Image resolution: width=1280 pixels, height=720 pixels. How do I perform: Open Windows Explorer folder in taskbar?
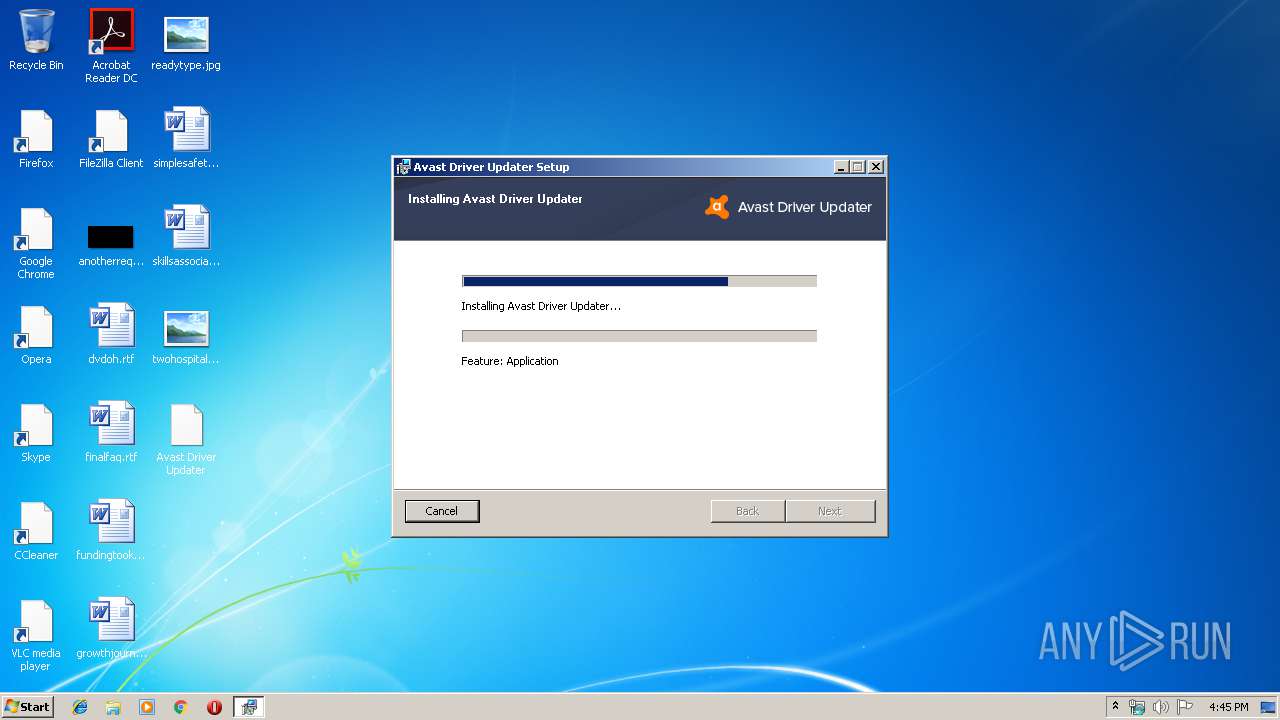click(113, 707)
